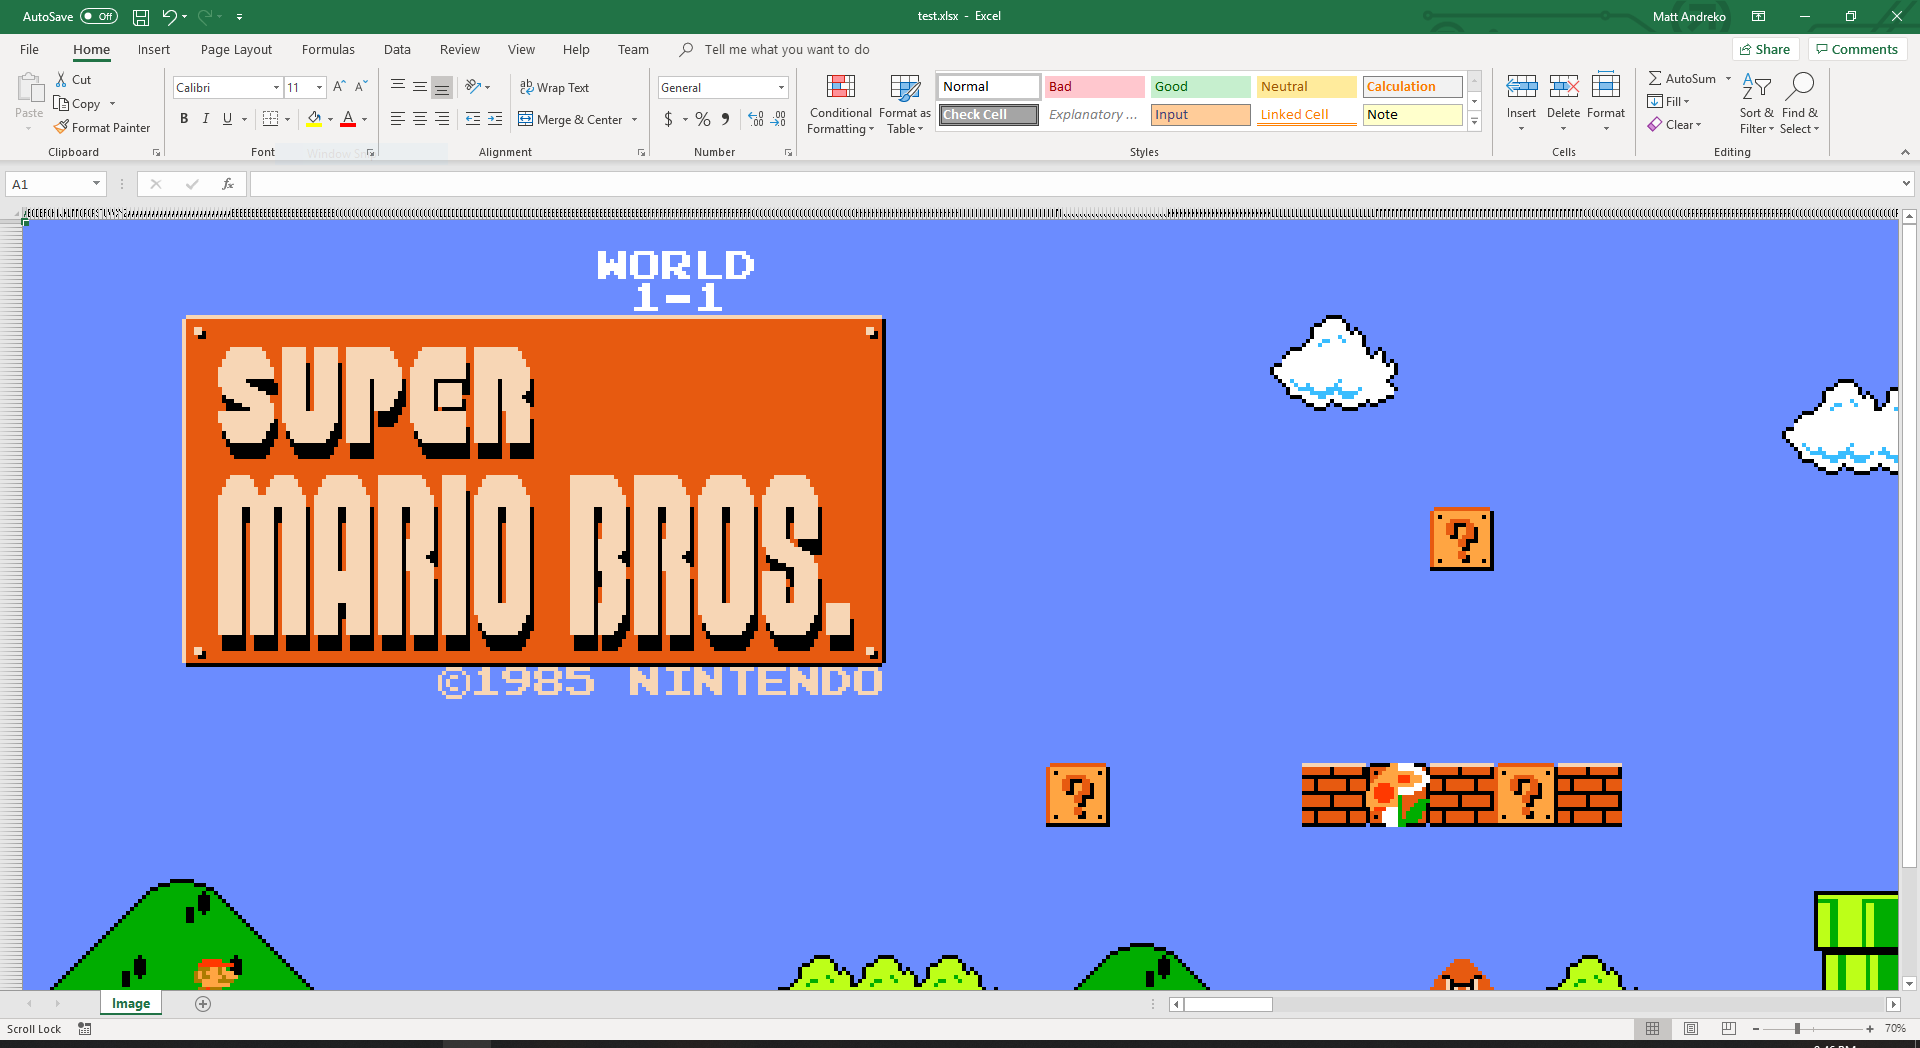
Task: Click the Comments button
Action: pyautogui.click(x=1857, y=49)
